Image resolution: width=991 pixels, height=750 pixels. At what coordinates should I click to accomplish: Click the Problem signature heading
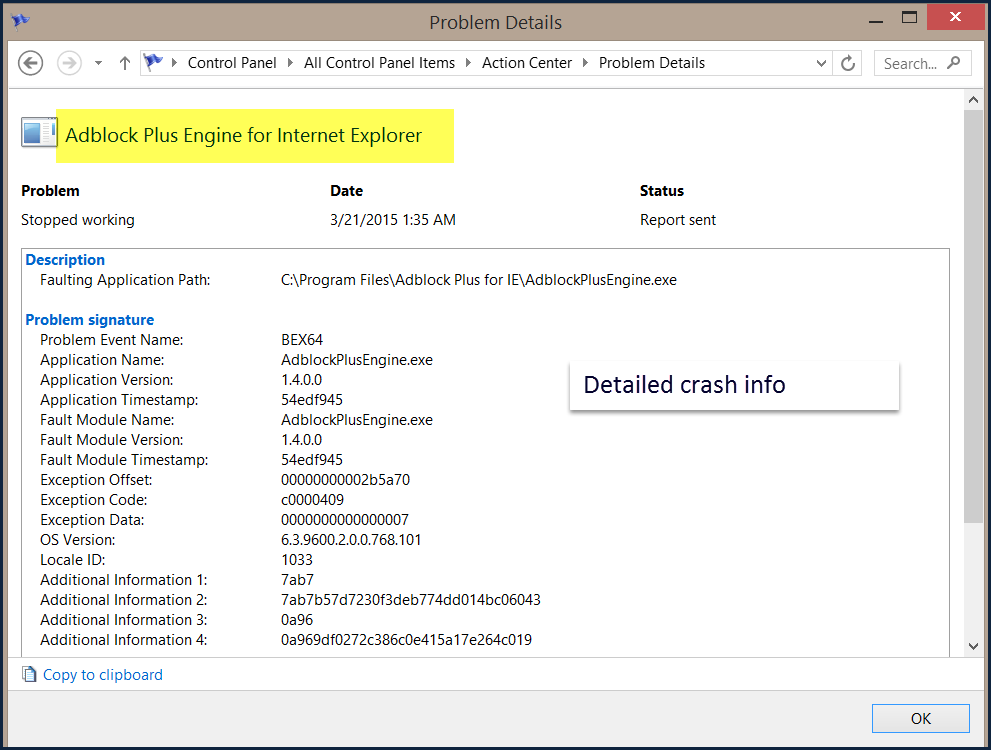90,320
